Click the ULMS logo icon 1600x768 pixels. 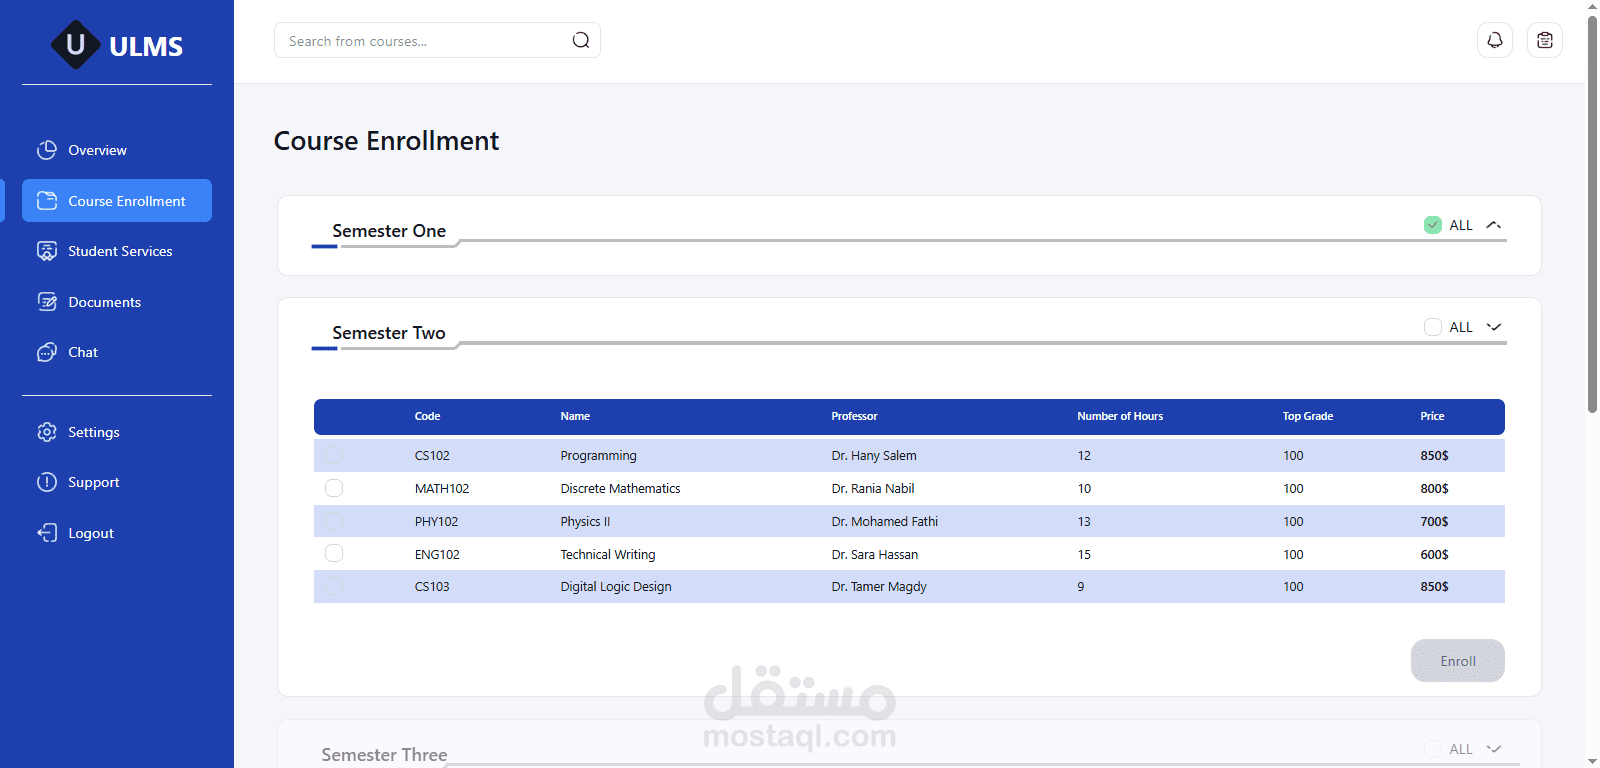point(76,45)
